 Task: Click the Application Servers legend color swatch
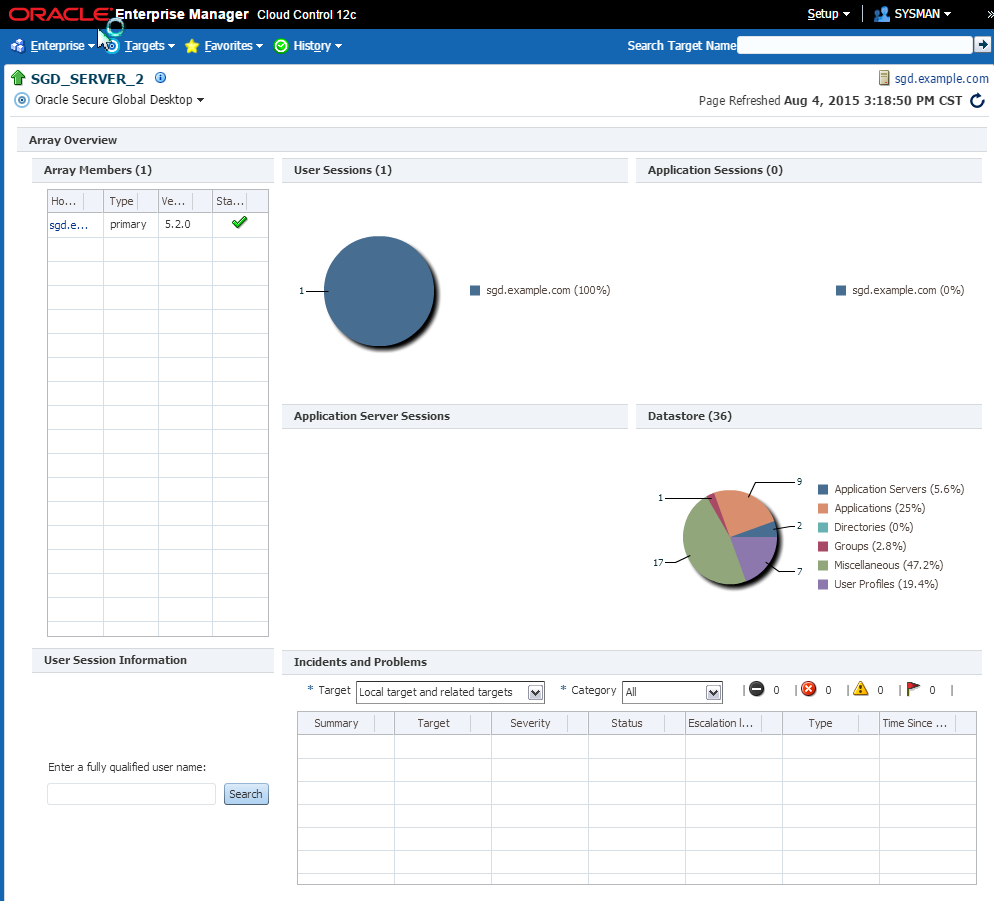[823, 489]
